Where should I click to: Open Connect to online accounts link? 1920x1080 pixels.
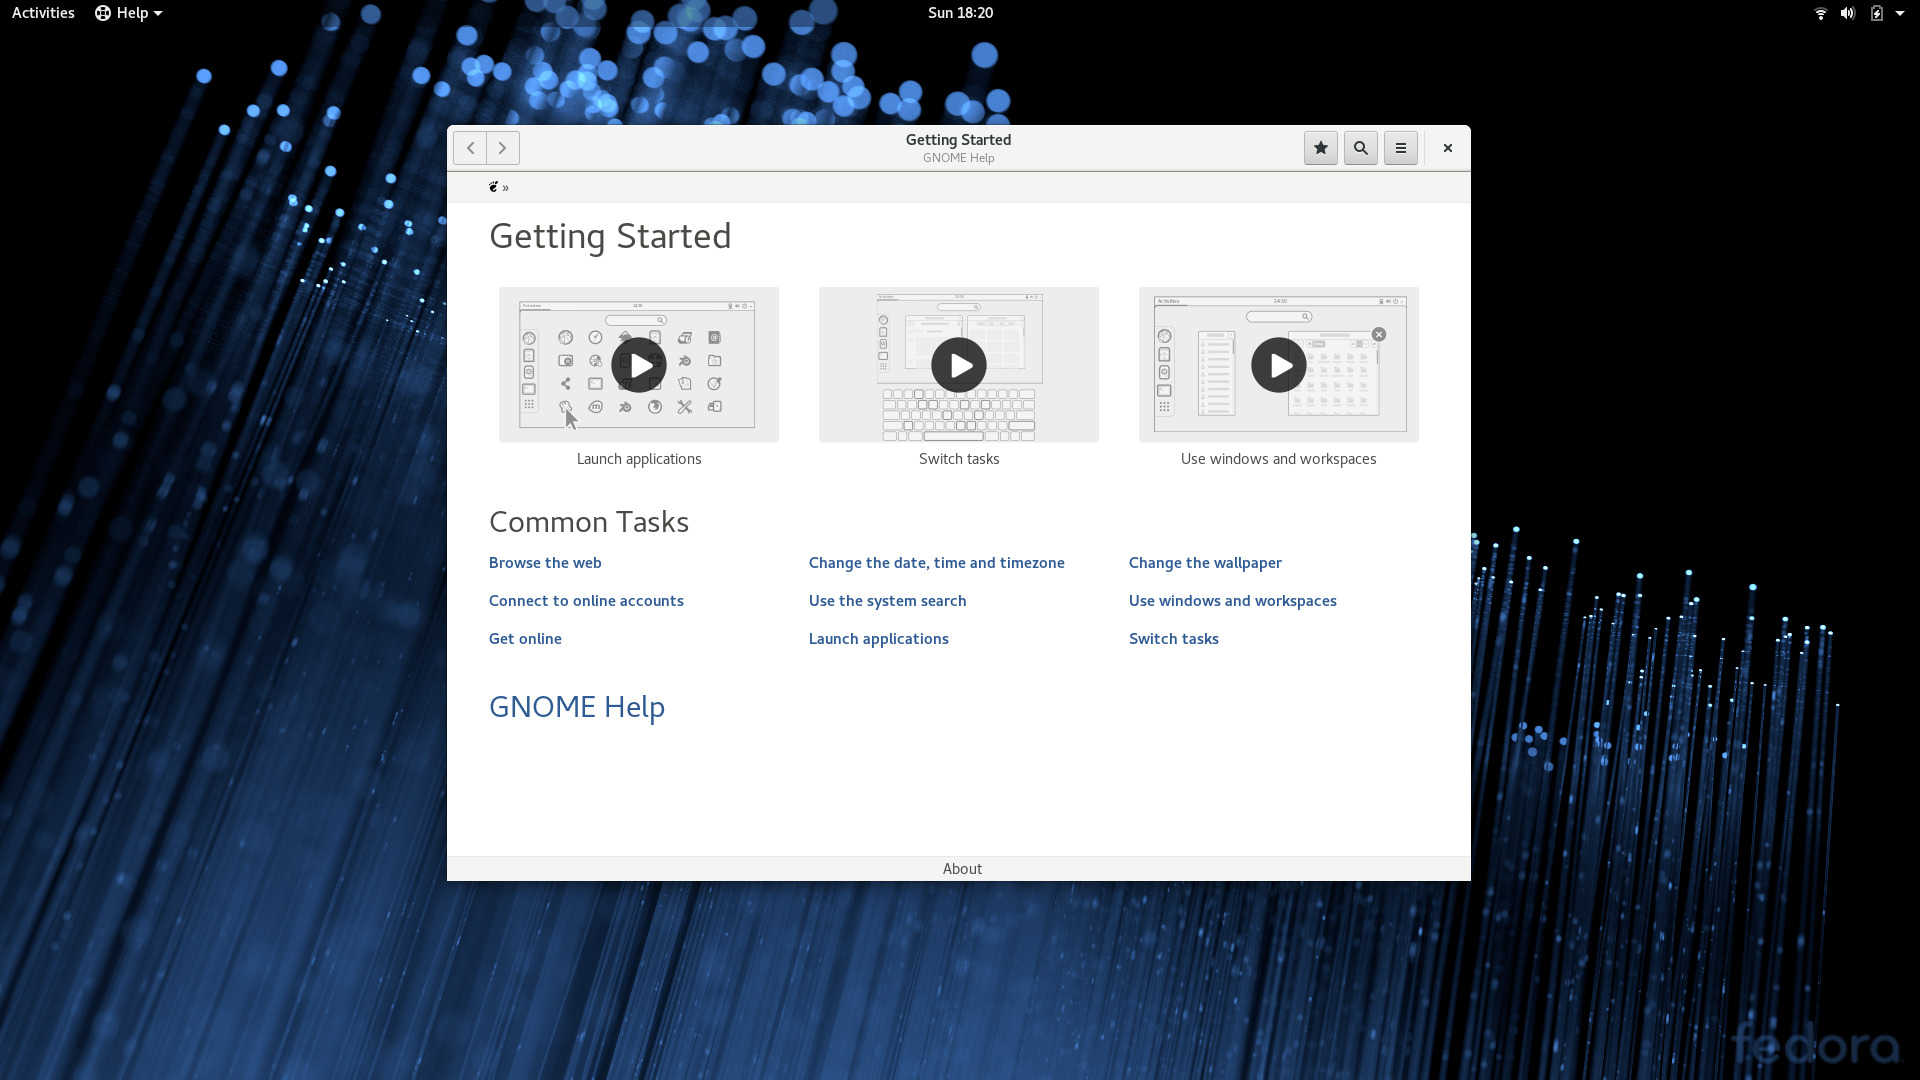coord(586,601)
